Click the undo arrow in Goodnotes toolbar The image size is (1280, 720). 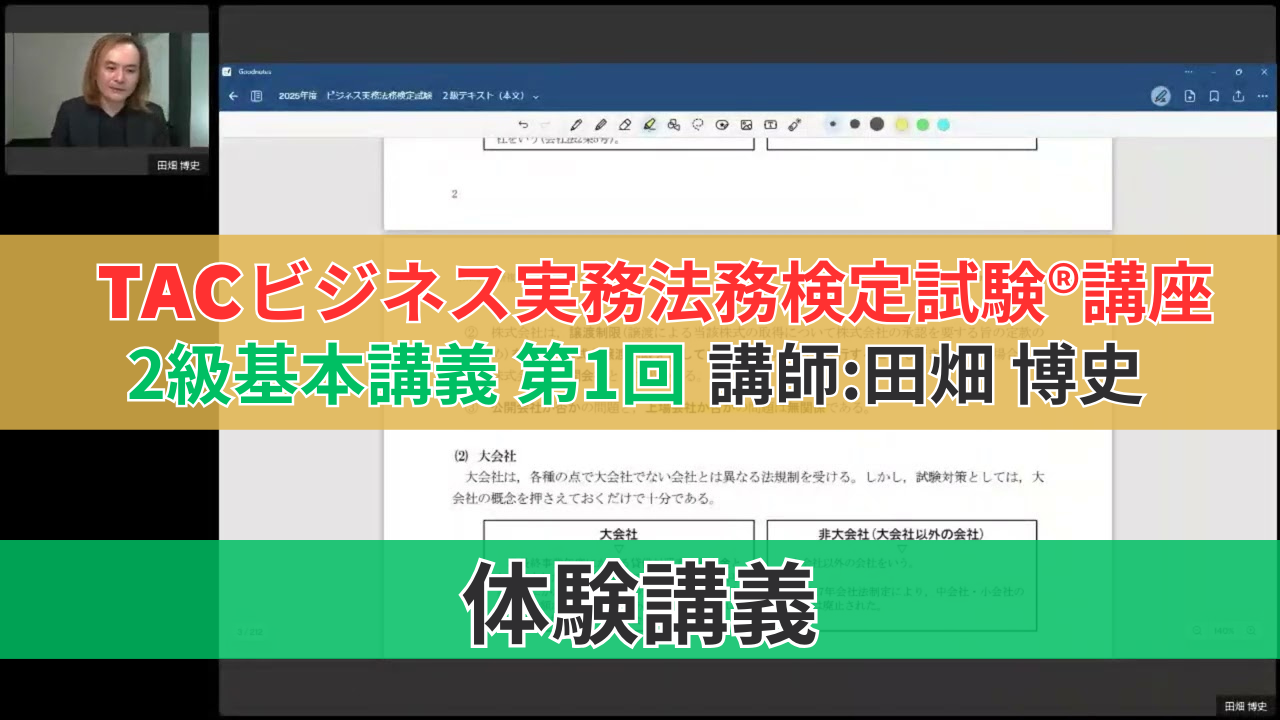pyautogui.click(x=523, y=125)
